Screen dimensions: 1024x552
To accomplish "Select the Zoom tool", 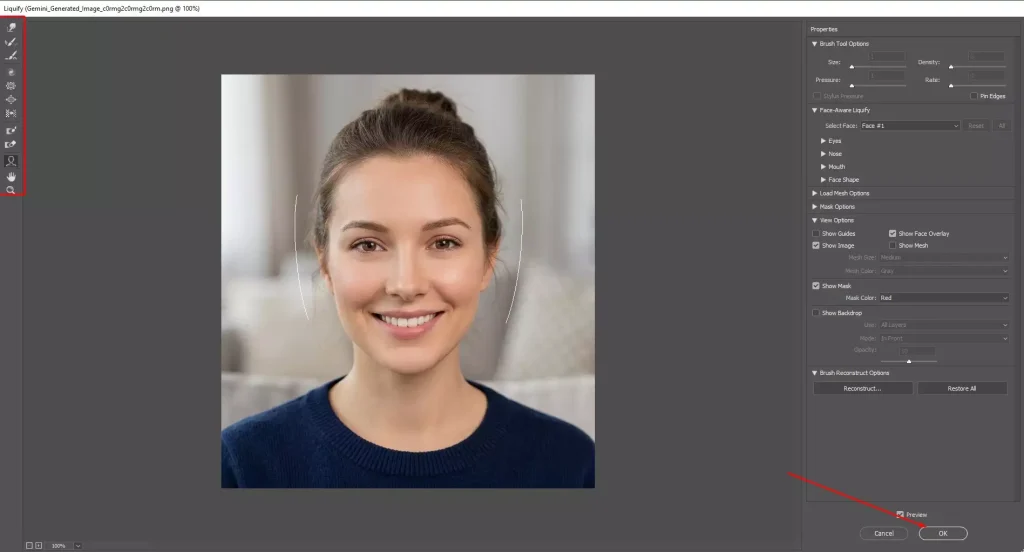I will click(x=11, y=191).
